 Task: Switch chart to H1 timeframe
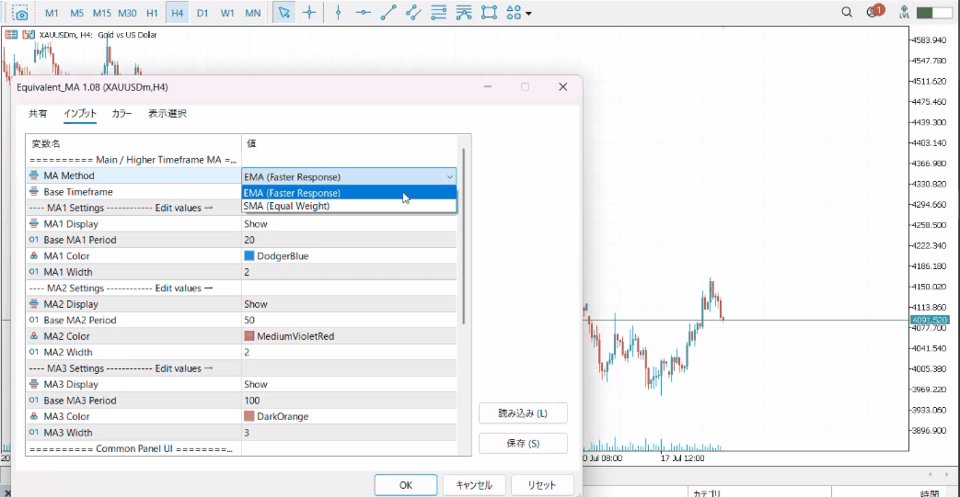pyautogui.click(x=152, y=13)
